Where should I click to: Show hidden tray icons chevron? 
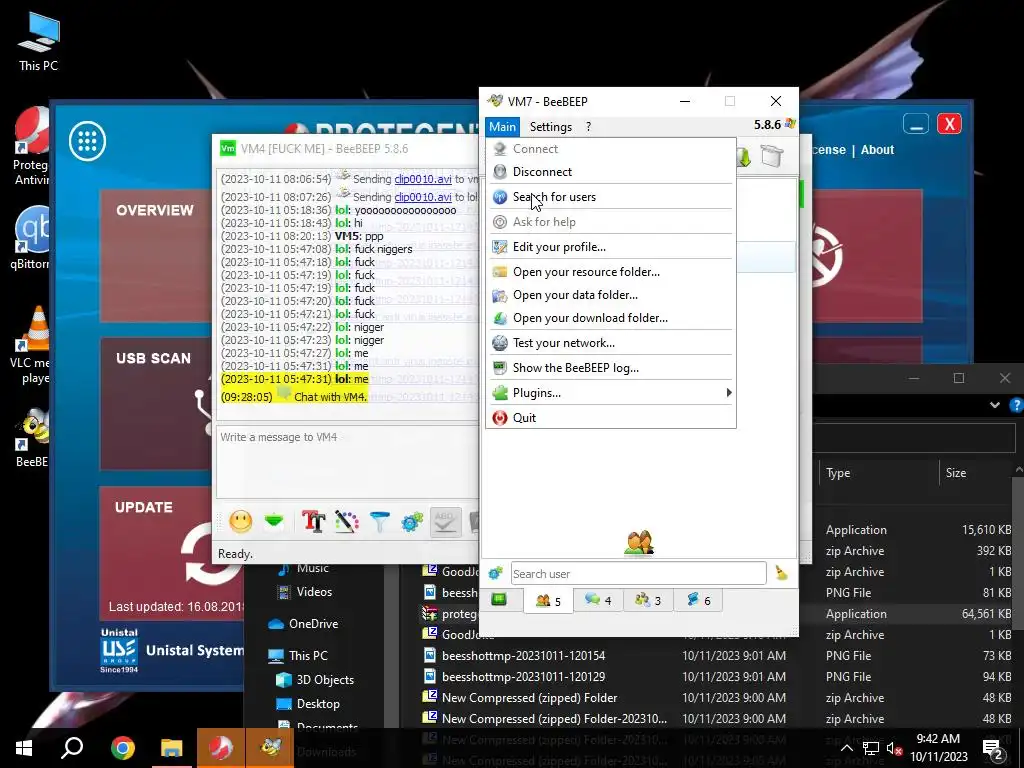[846, 748]
